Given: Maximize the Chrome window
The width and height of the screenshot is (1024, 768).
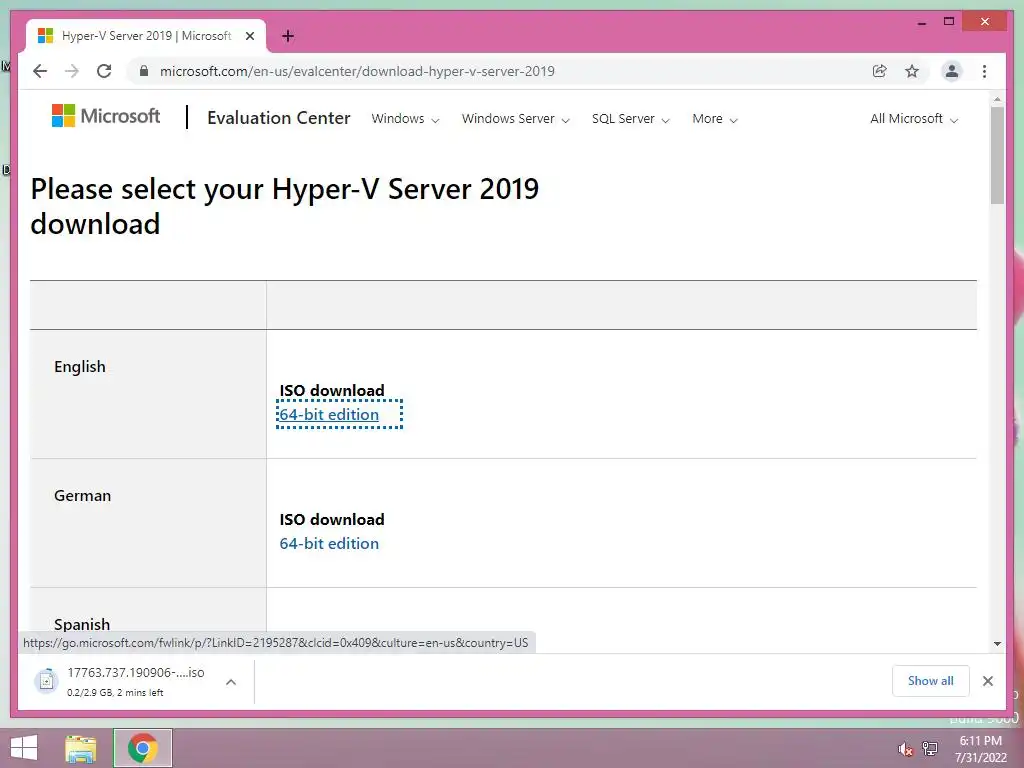Looking at the screenshot, I should (x=949, y=22).
